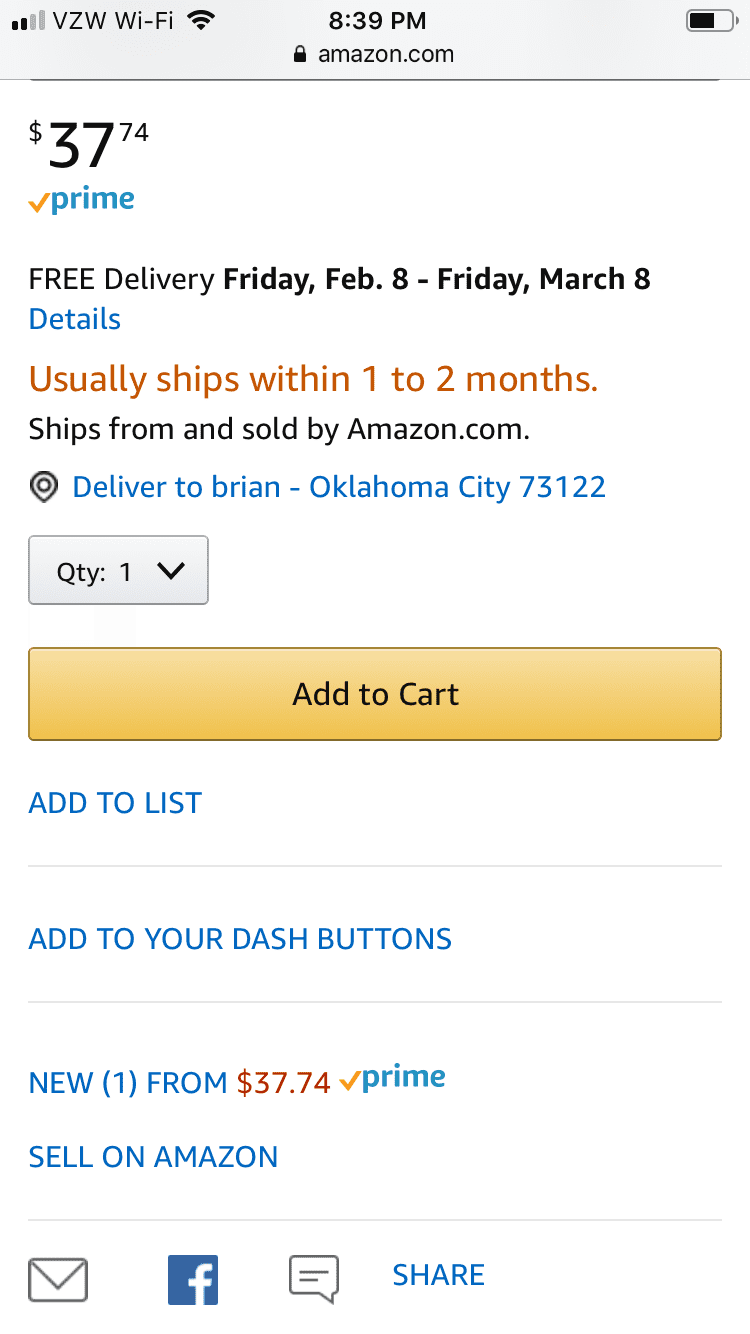Tap the location pin icon
This screenshot has width=750, height=1334.
click(43, 488)
